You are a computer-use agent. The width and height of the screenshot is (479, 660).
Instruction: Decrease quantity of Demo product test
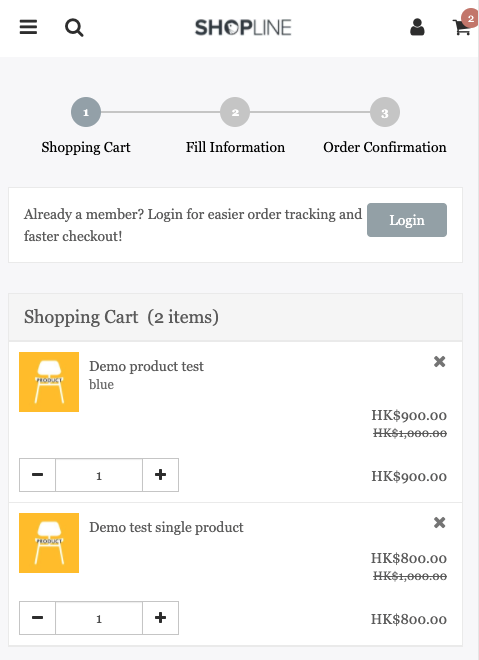click(x=37, y=475)
